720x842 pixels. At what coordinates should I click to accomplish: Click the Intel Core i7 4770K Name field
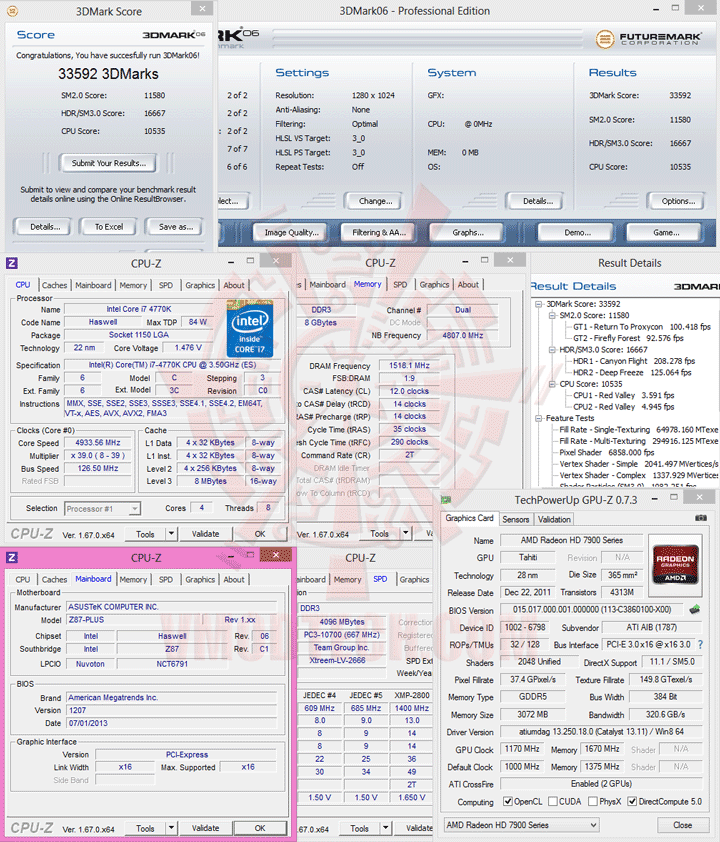(139, 309)
